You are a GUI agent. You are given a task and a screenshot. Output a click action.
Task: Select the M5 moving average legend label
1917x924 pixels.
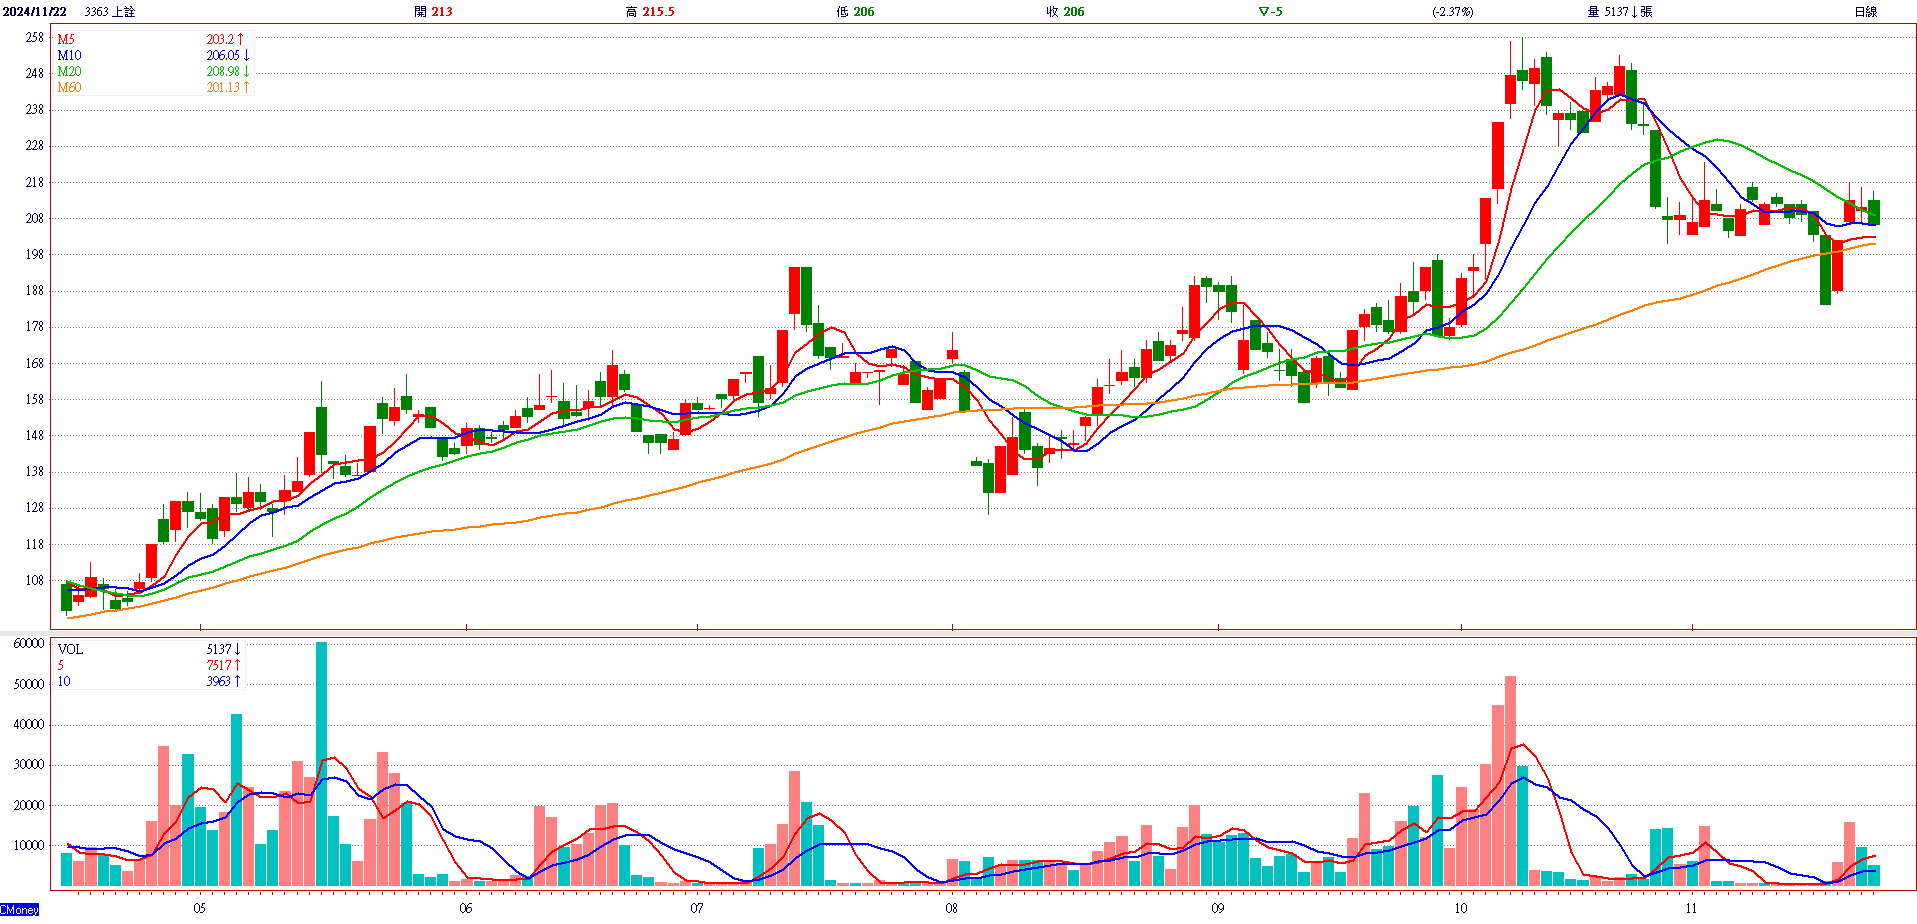click(x=66, y=39)
